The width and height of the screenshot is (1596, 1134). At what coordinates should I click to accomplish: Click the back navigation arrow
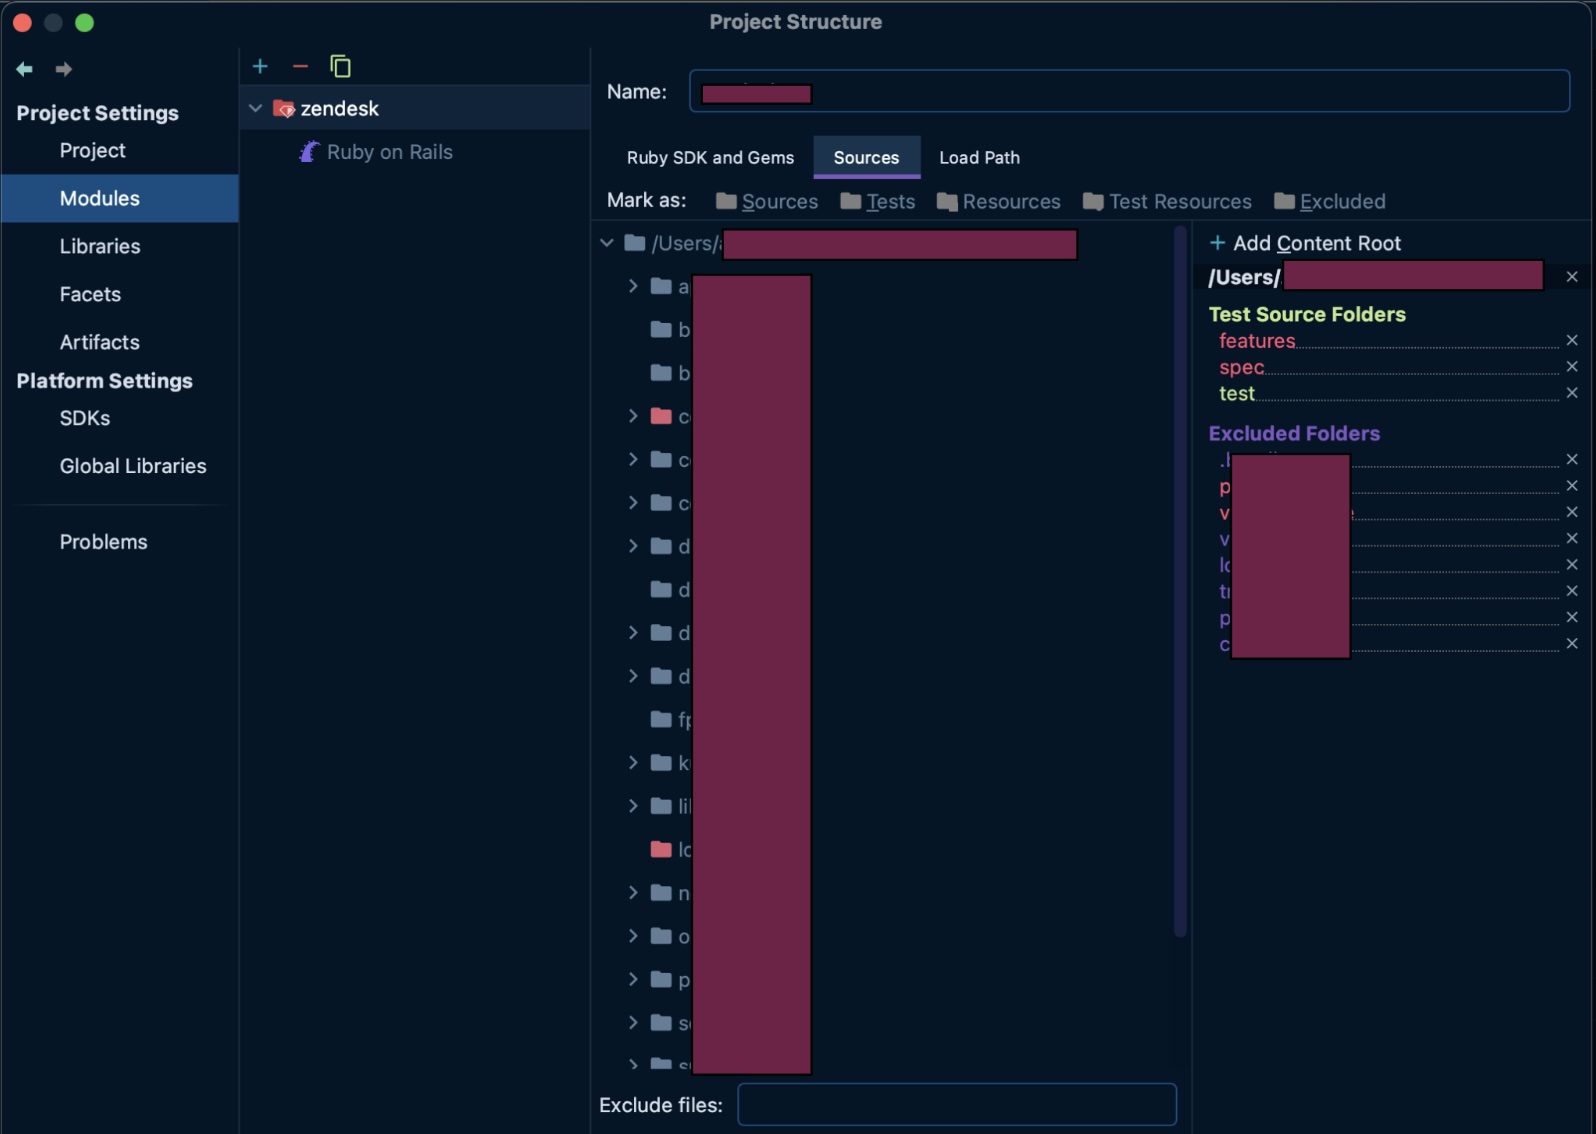[25, 69]
